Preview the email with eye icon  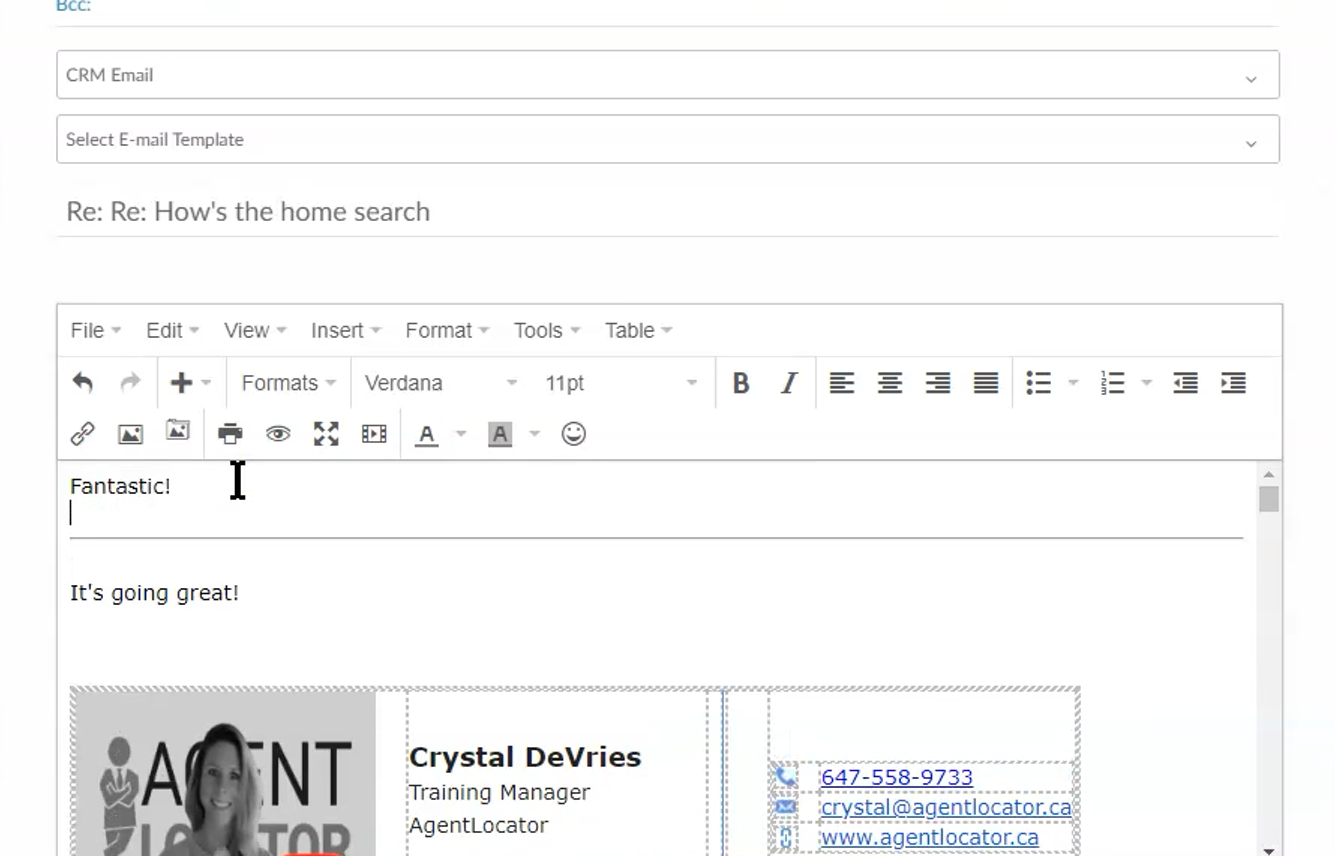point(278,434)
